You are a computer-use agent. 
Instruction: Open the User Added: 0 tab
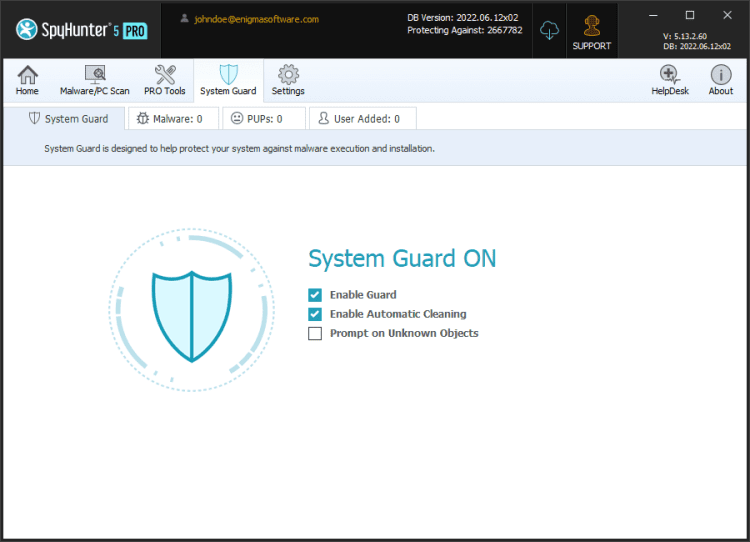click(x=363, y=118)
